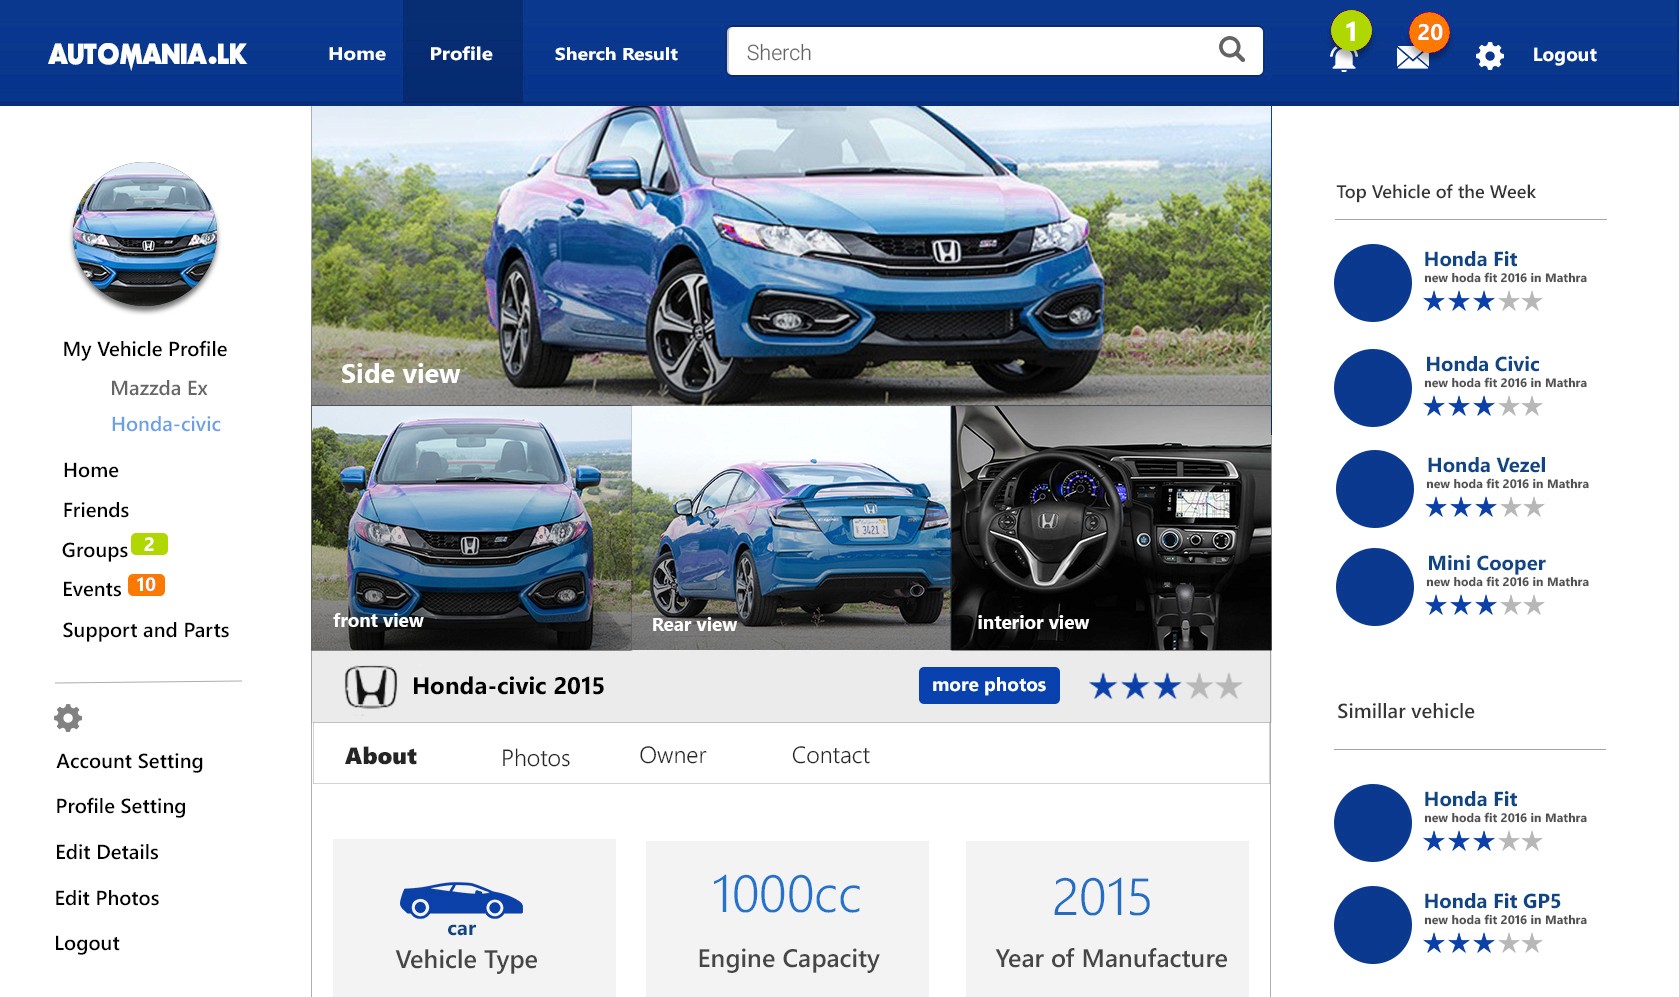Click Logout in the top header
1679x997 pixels.
coord(1565,55)
